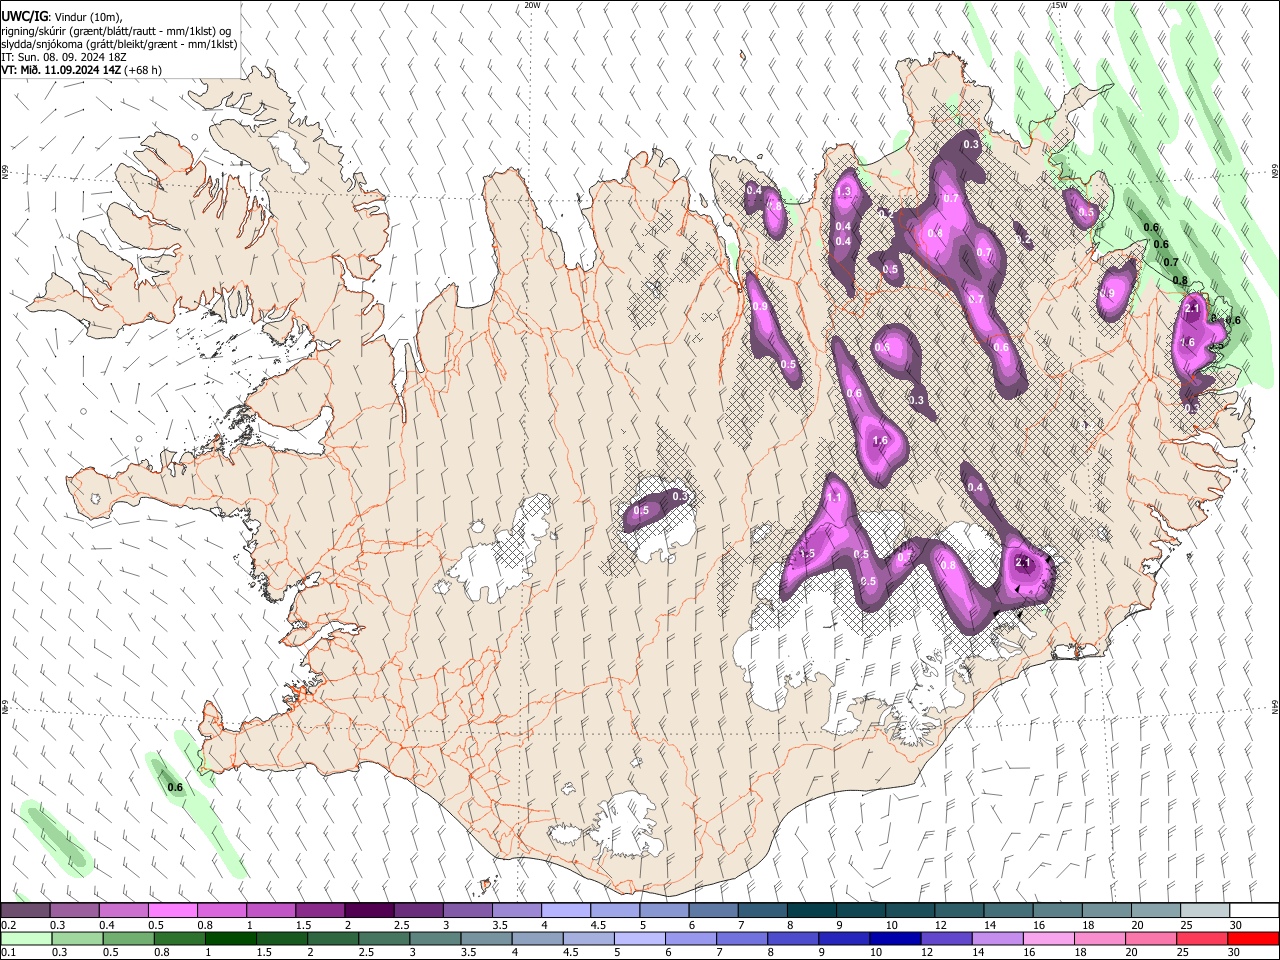The height and width of the screenshot is (960, 1280).
Task: Click the 3 grey-green swatch in the lower legend row
Action: [x=435, y=939]
